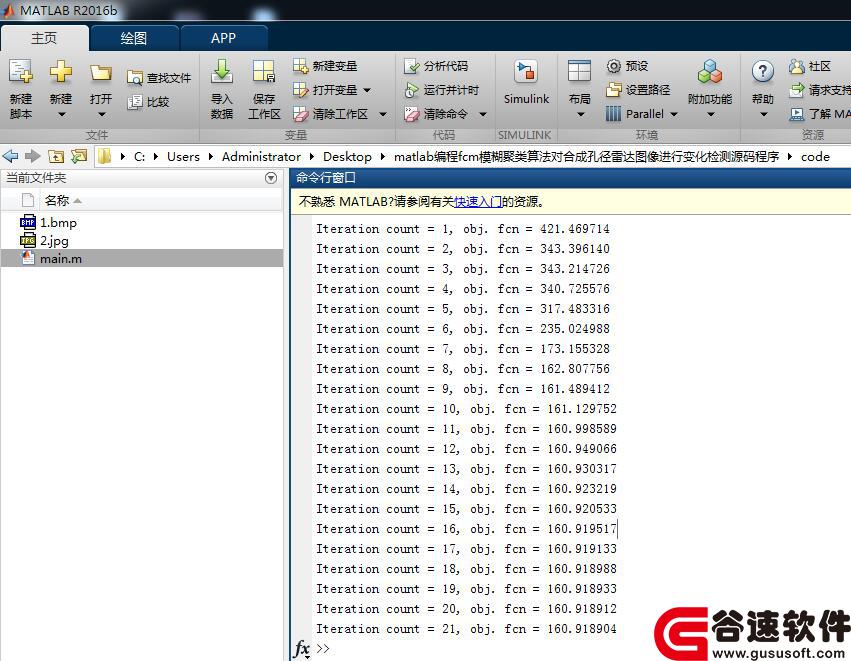Click Open Variable (打开变量)
Viewport: 851px width, 661px height.
tap(325, 90)
